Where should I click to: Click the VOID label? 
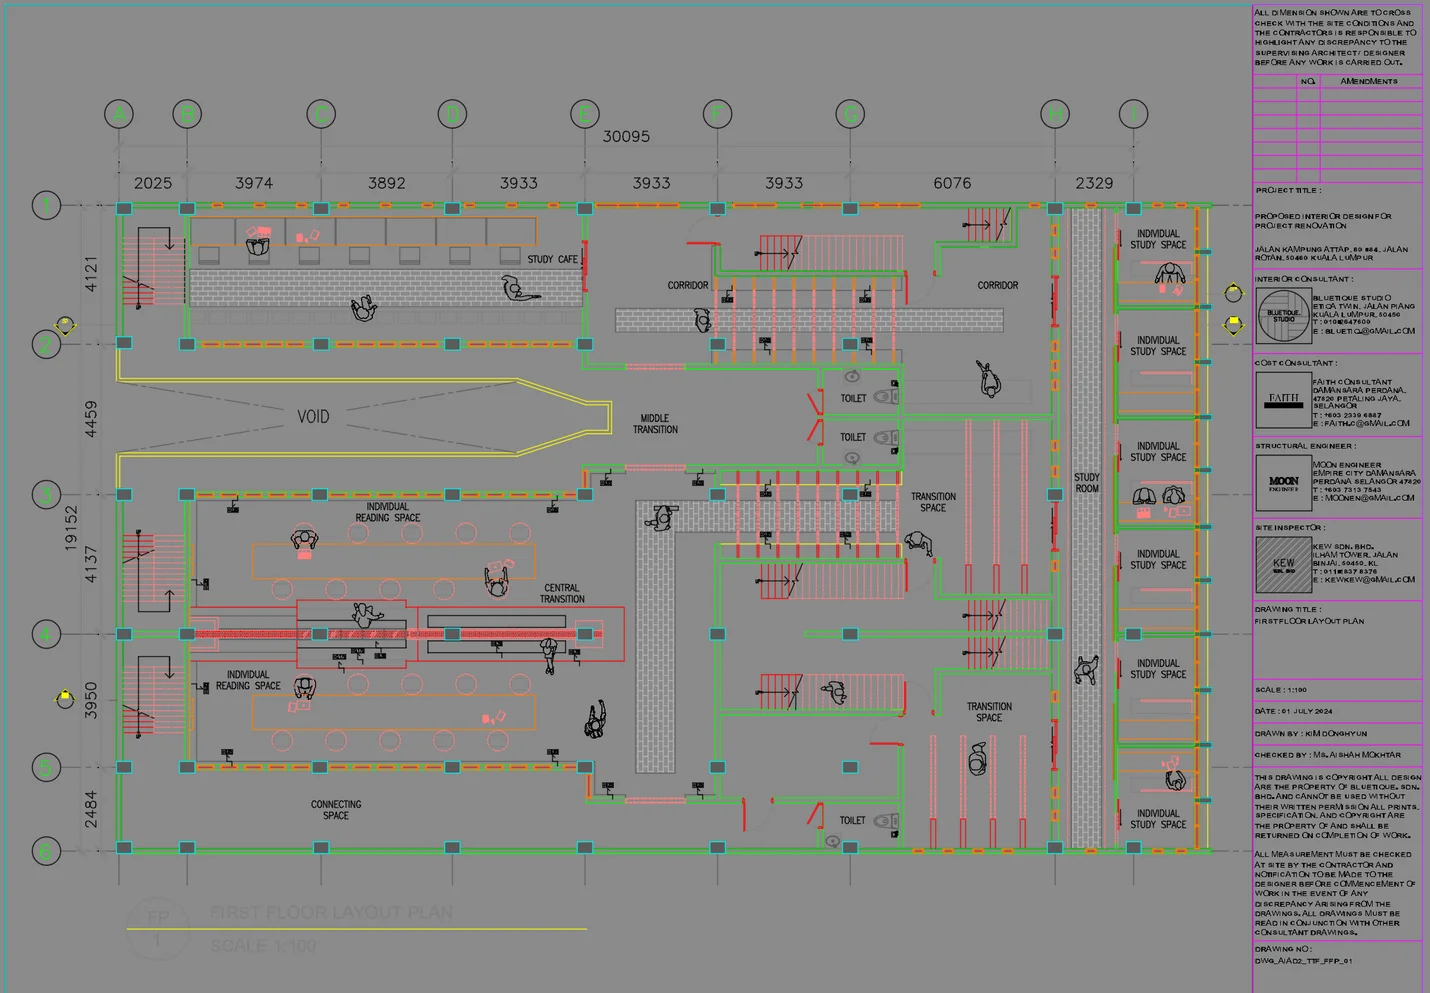point(313,417)
